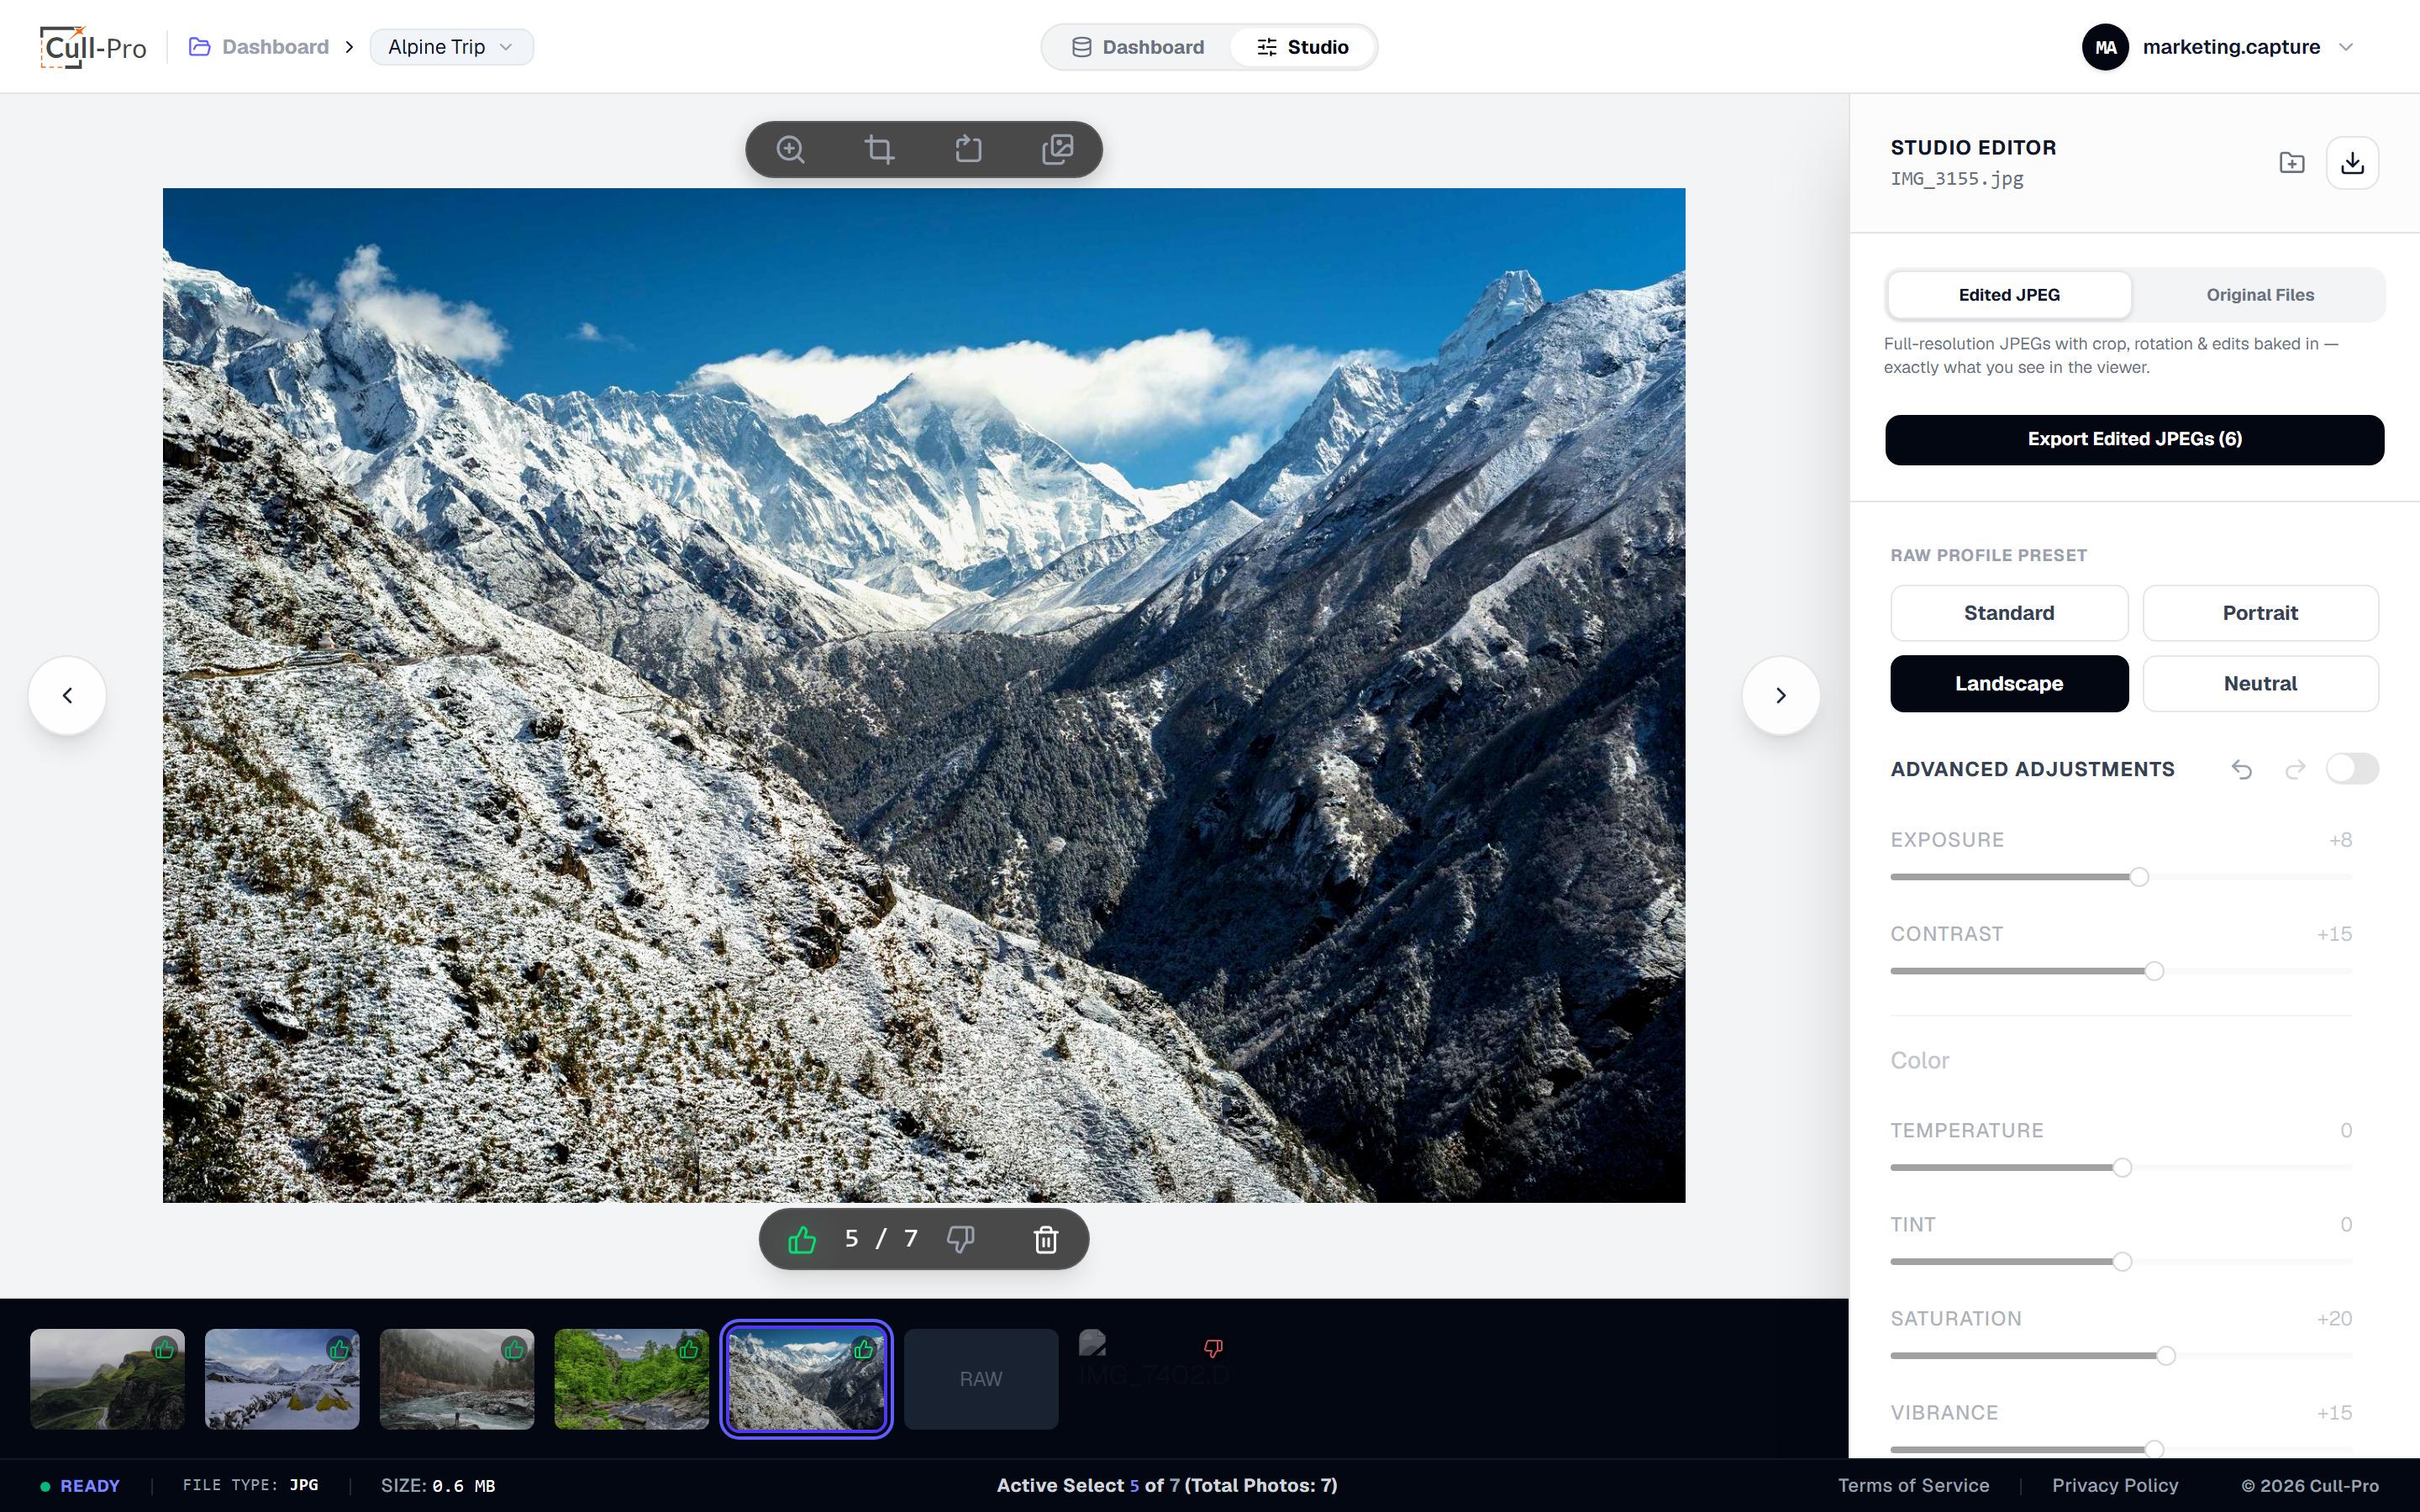Redo the adjustment
This screenshot has width=2420, height=1512.
[x=2295, y=769]
